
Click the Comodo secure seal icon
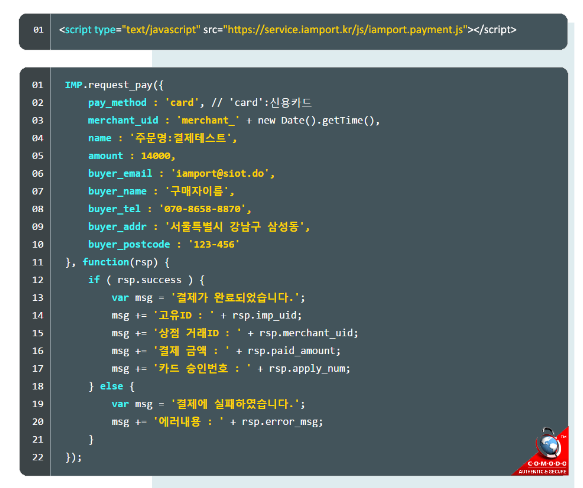(541, 452)
